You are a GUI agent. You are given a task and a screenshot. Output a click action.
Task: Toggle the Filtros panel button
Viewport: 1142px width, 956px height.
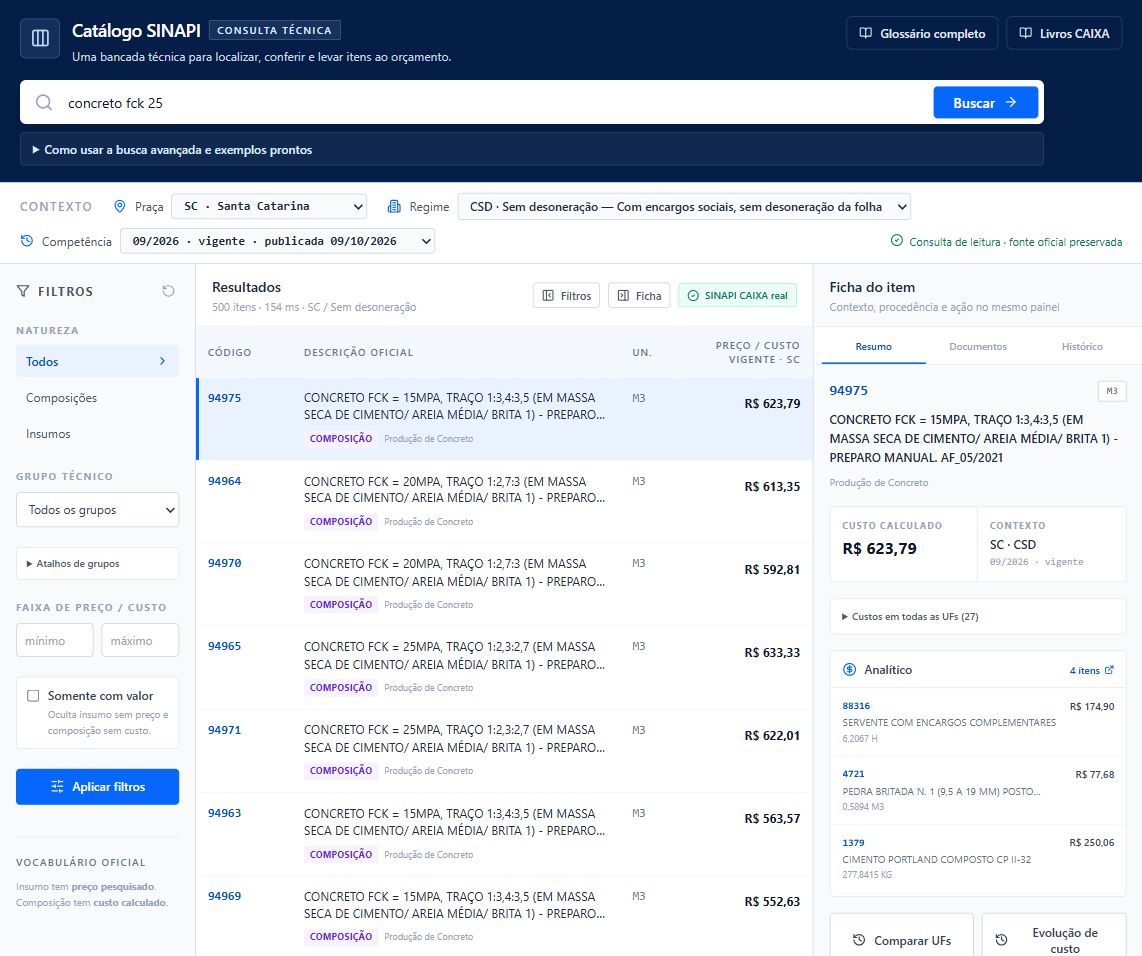pos(567,296)
